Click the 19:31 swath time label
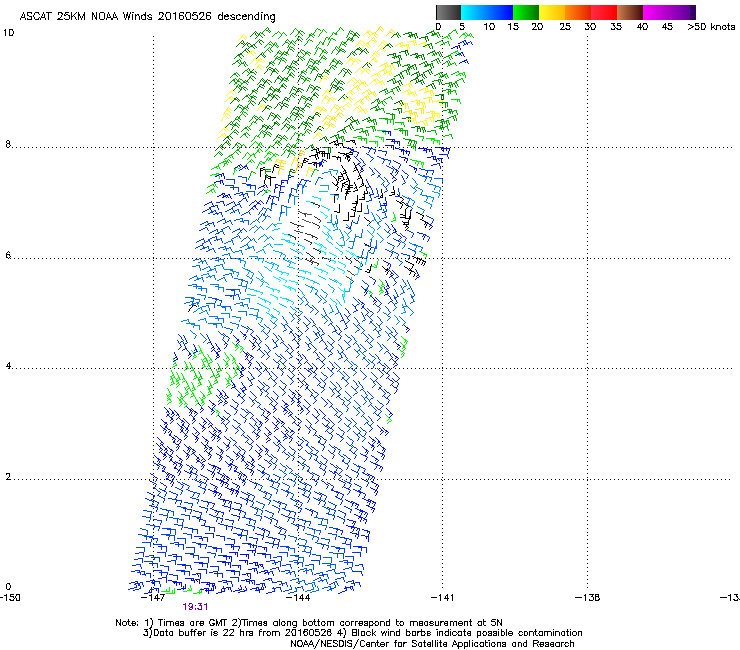Screen dimensions: 740x650 click(194, 606)
